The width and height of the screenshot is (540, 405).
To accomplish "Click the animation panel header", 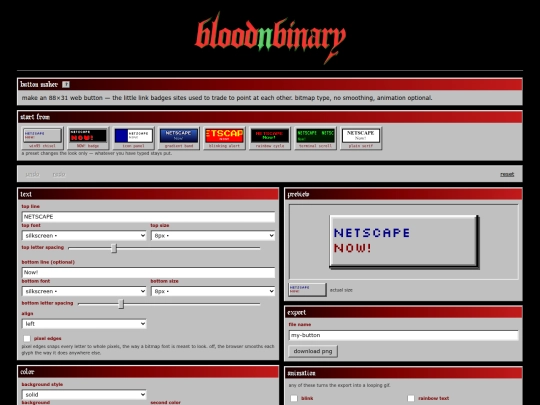I will tap(403, 373).
